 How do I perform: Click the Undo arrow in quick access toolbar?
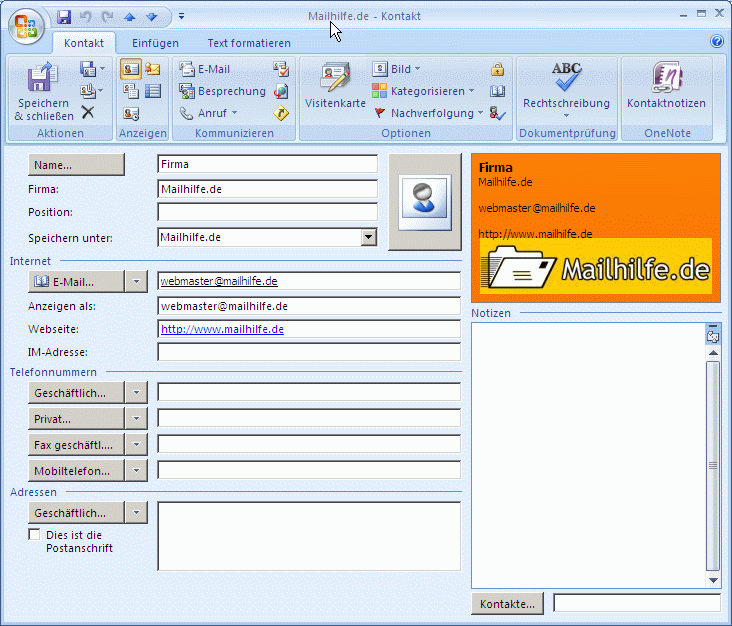click(85, 17)
